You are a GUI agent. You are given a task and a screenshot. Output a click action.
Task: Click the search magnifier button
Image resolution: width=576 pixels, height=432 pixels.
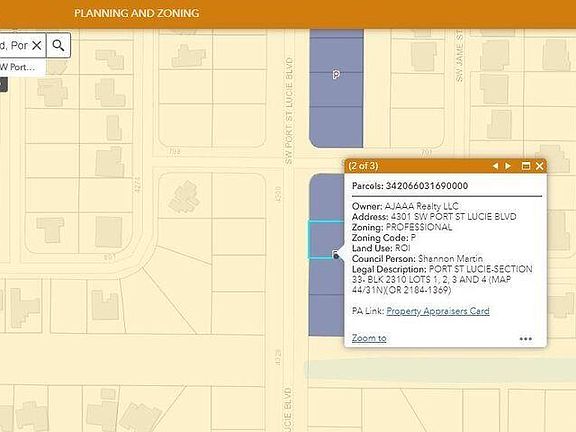pos(58,45)
